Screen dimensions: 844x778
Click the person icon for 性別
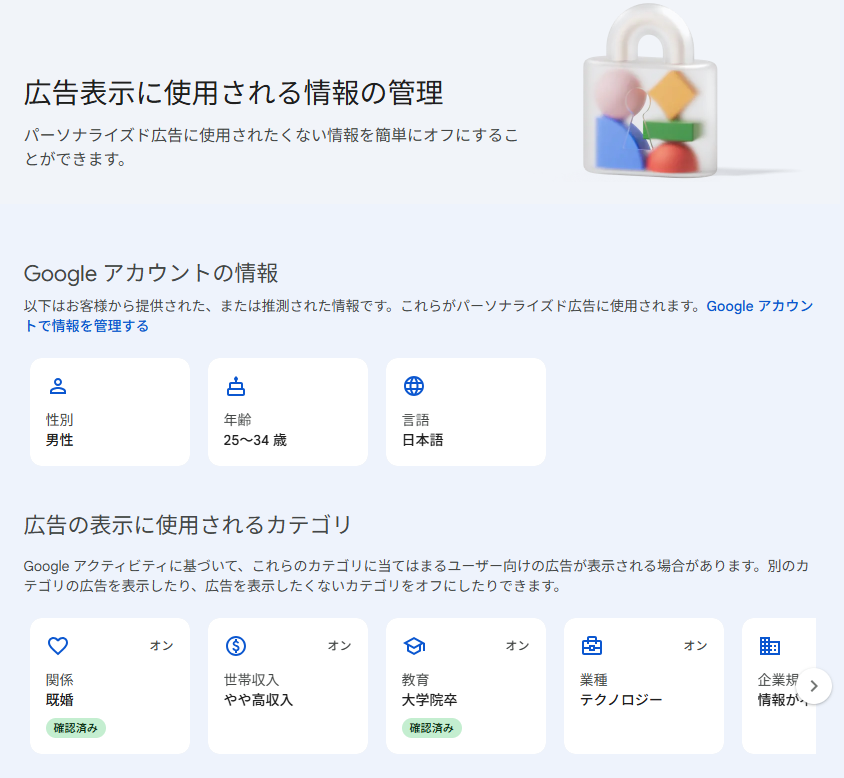(x=58, y=387)
